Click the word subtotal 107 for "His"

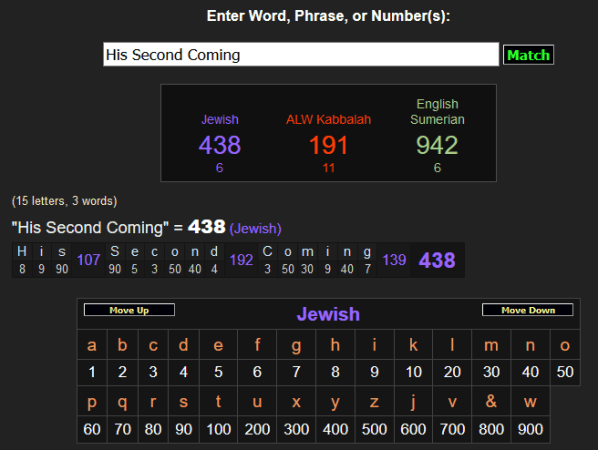point(88,260)
